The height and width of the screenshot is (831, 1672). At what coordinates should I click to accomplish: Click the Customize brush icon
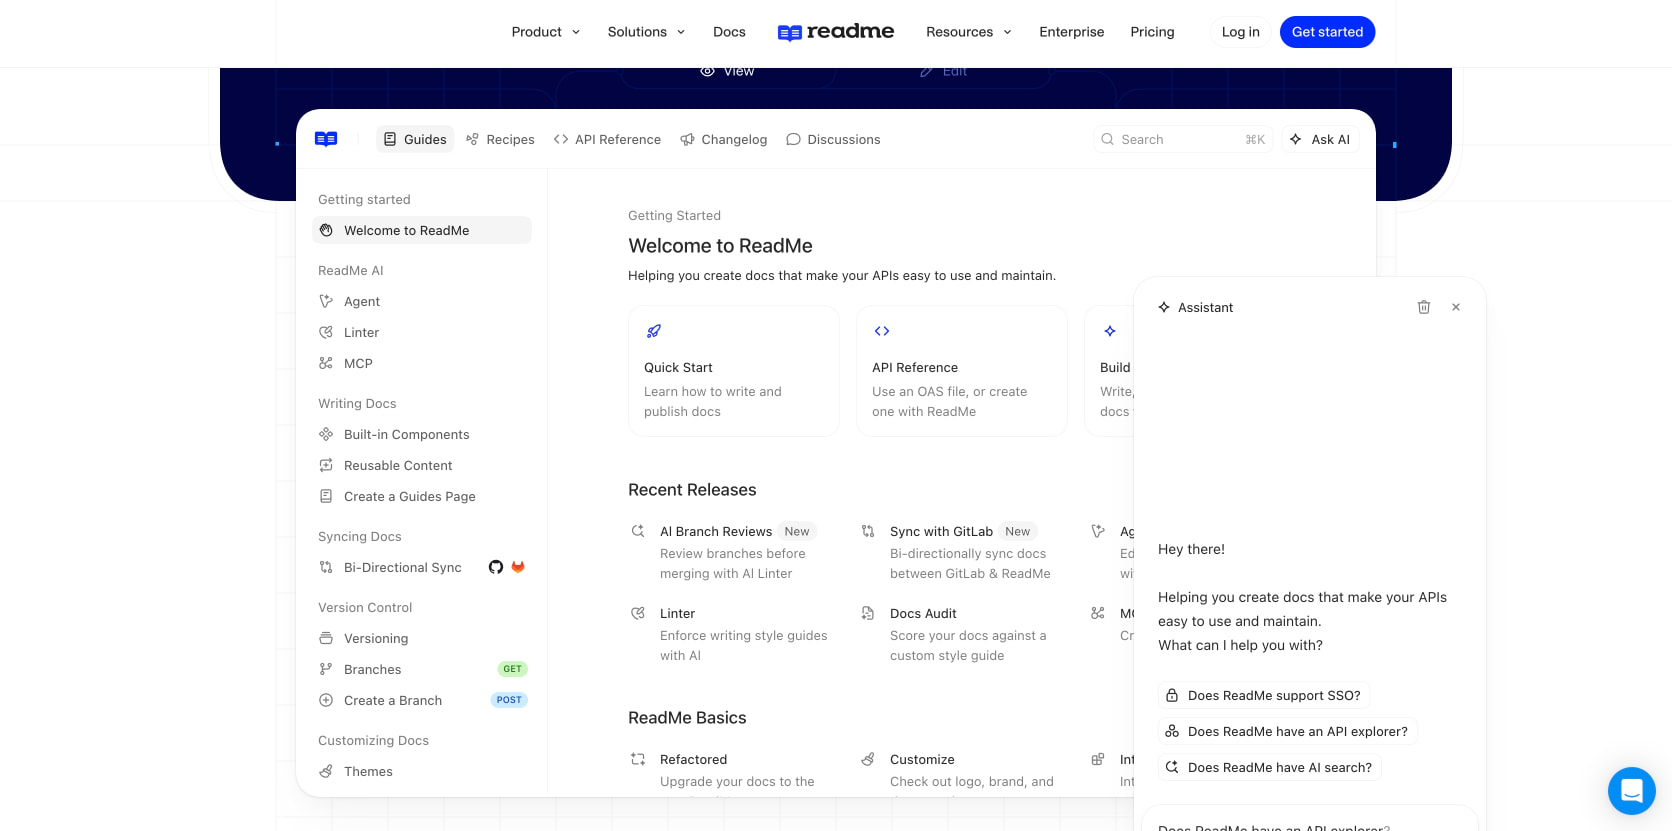pyautogui.click(x=868, y=759)
